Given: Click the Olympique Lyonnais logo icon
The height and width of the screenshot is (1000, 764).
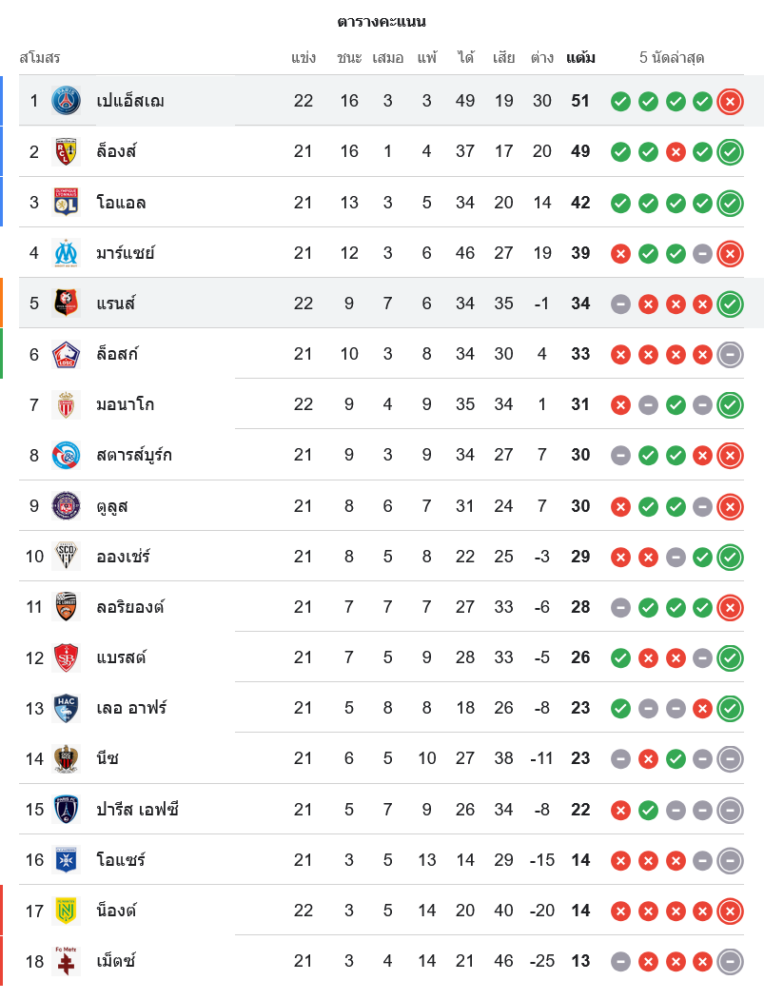Looking at the screenshot, I should [66, 202].
